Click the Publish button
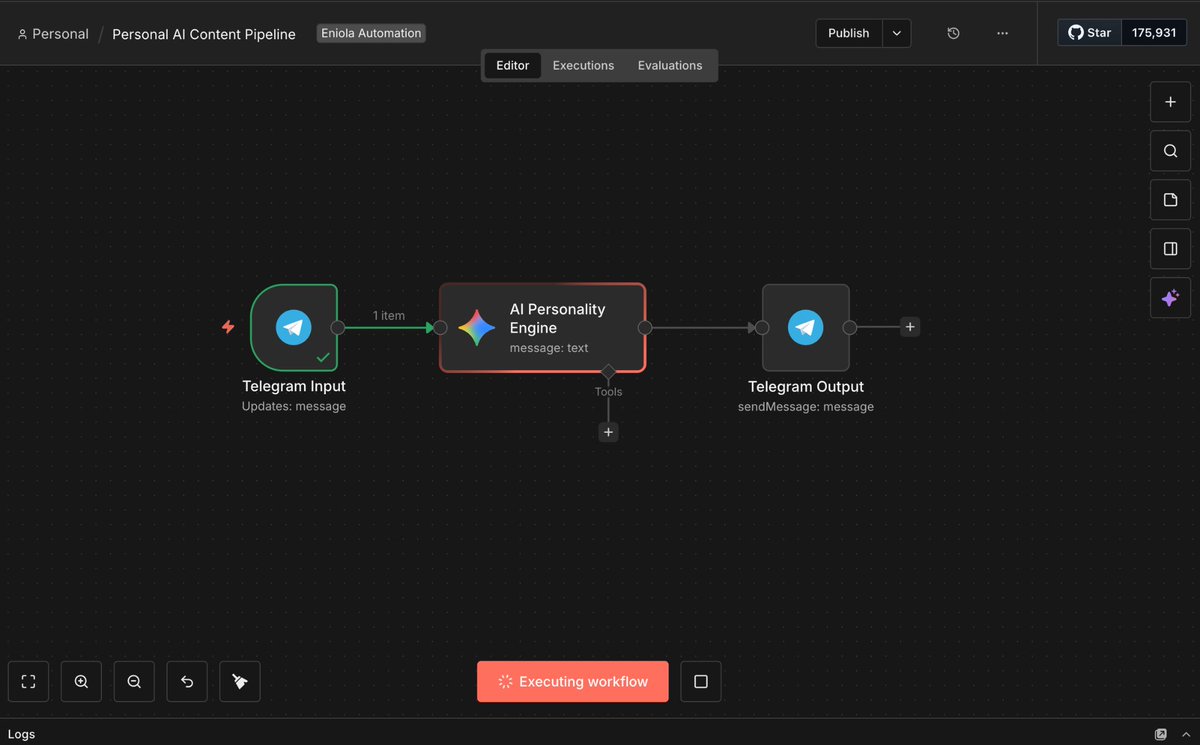 [x=849, y=33]
